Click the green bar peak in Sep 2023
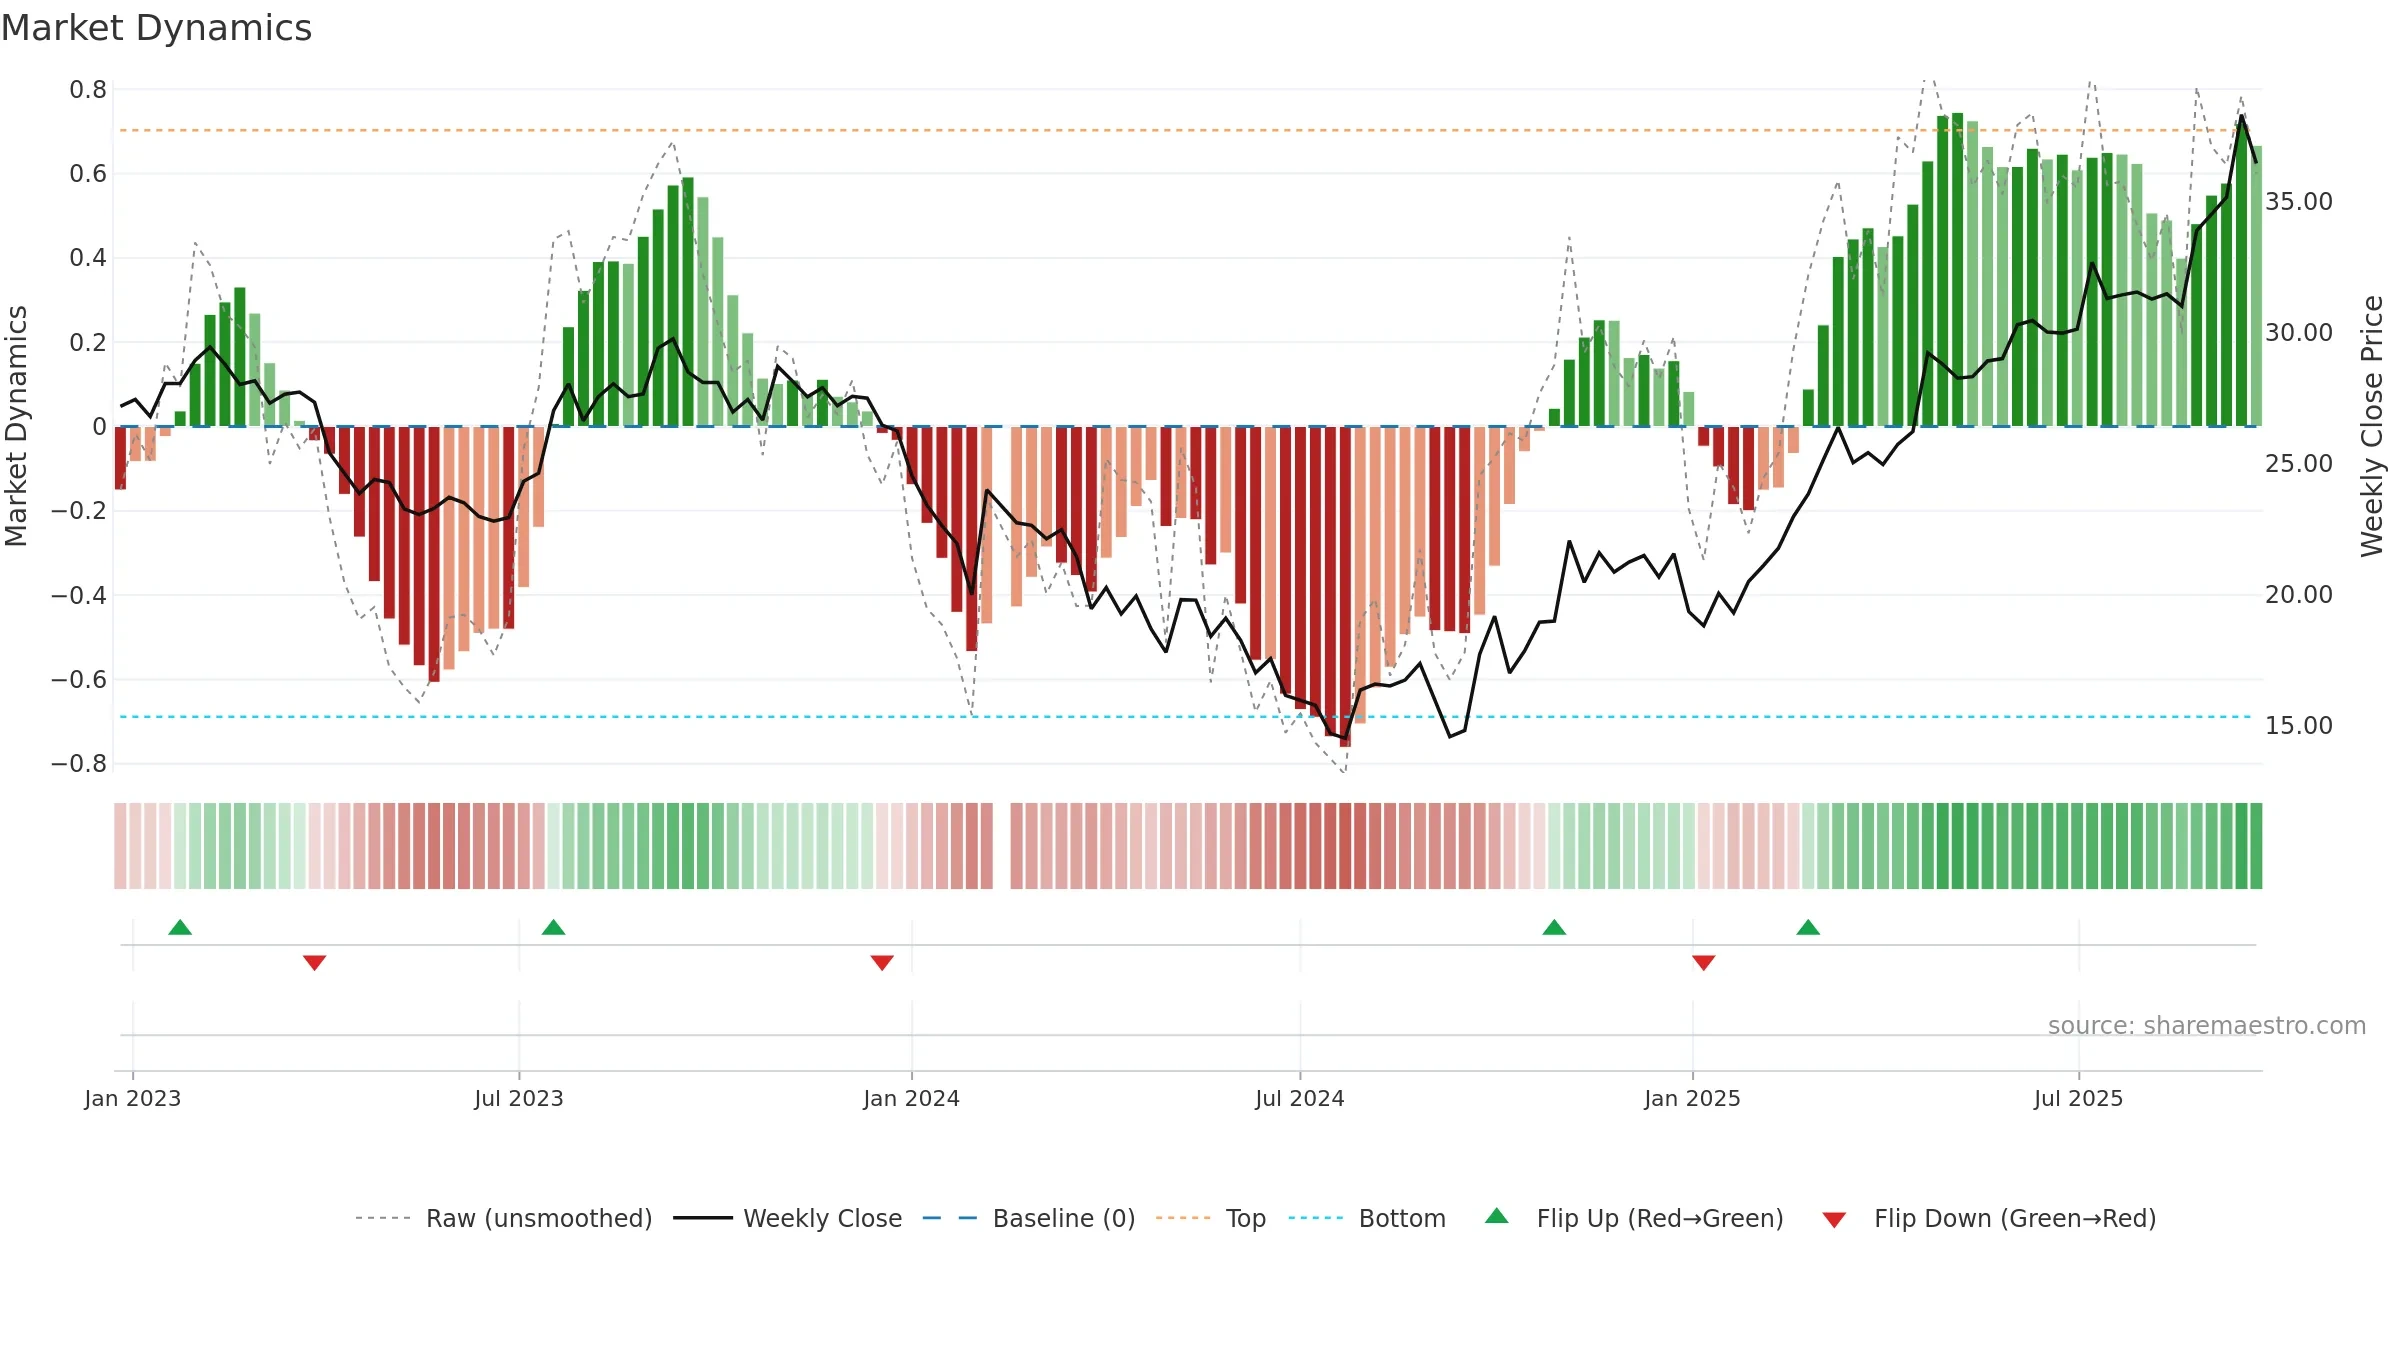The image size is (2400, 1350). coord(688,302)
